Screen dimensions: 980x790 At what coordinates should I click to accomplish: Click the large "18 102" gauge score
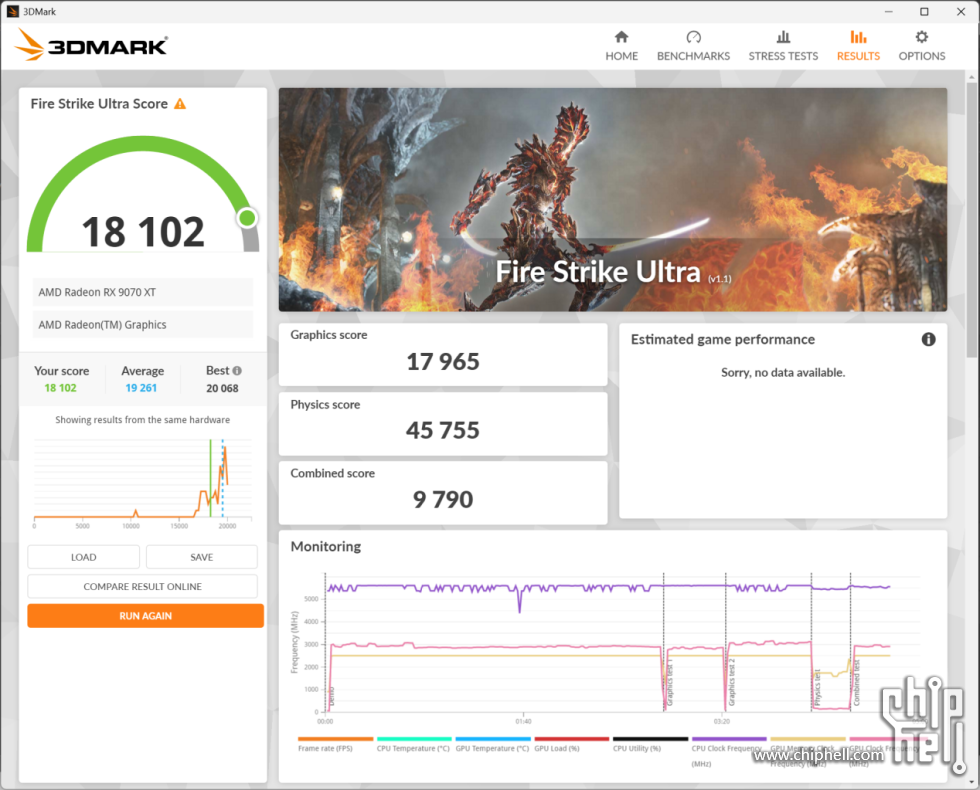pyautogui.click(x=143, y=232)
